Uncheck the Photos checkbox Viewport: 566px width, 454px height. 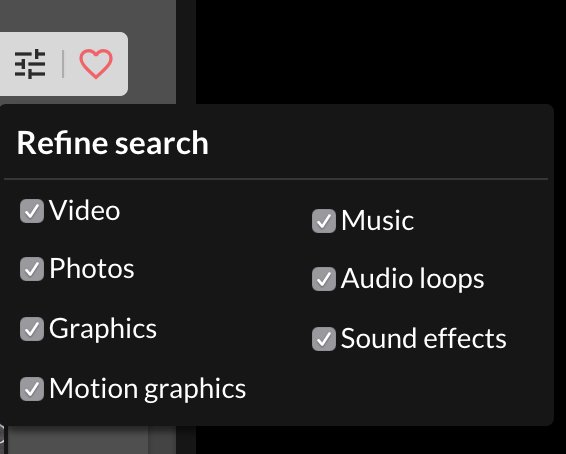[x=32, y=269]
